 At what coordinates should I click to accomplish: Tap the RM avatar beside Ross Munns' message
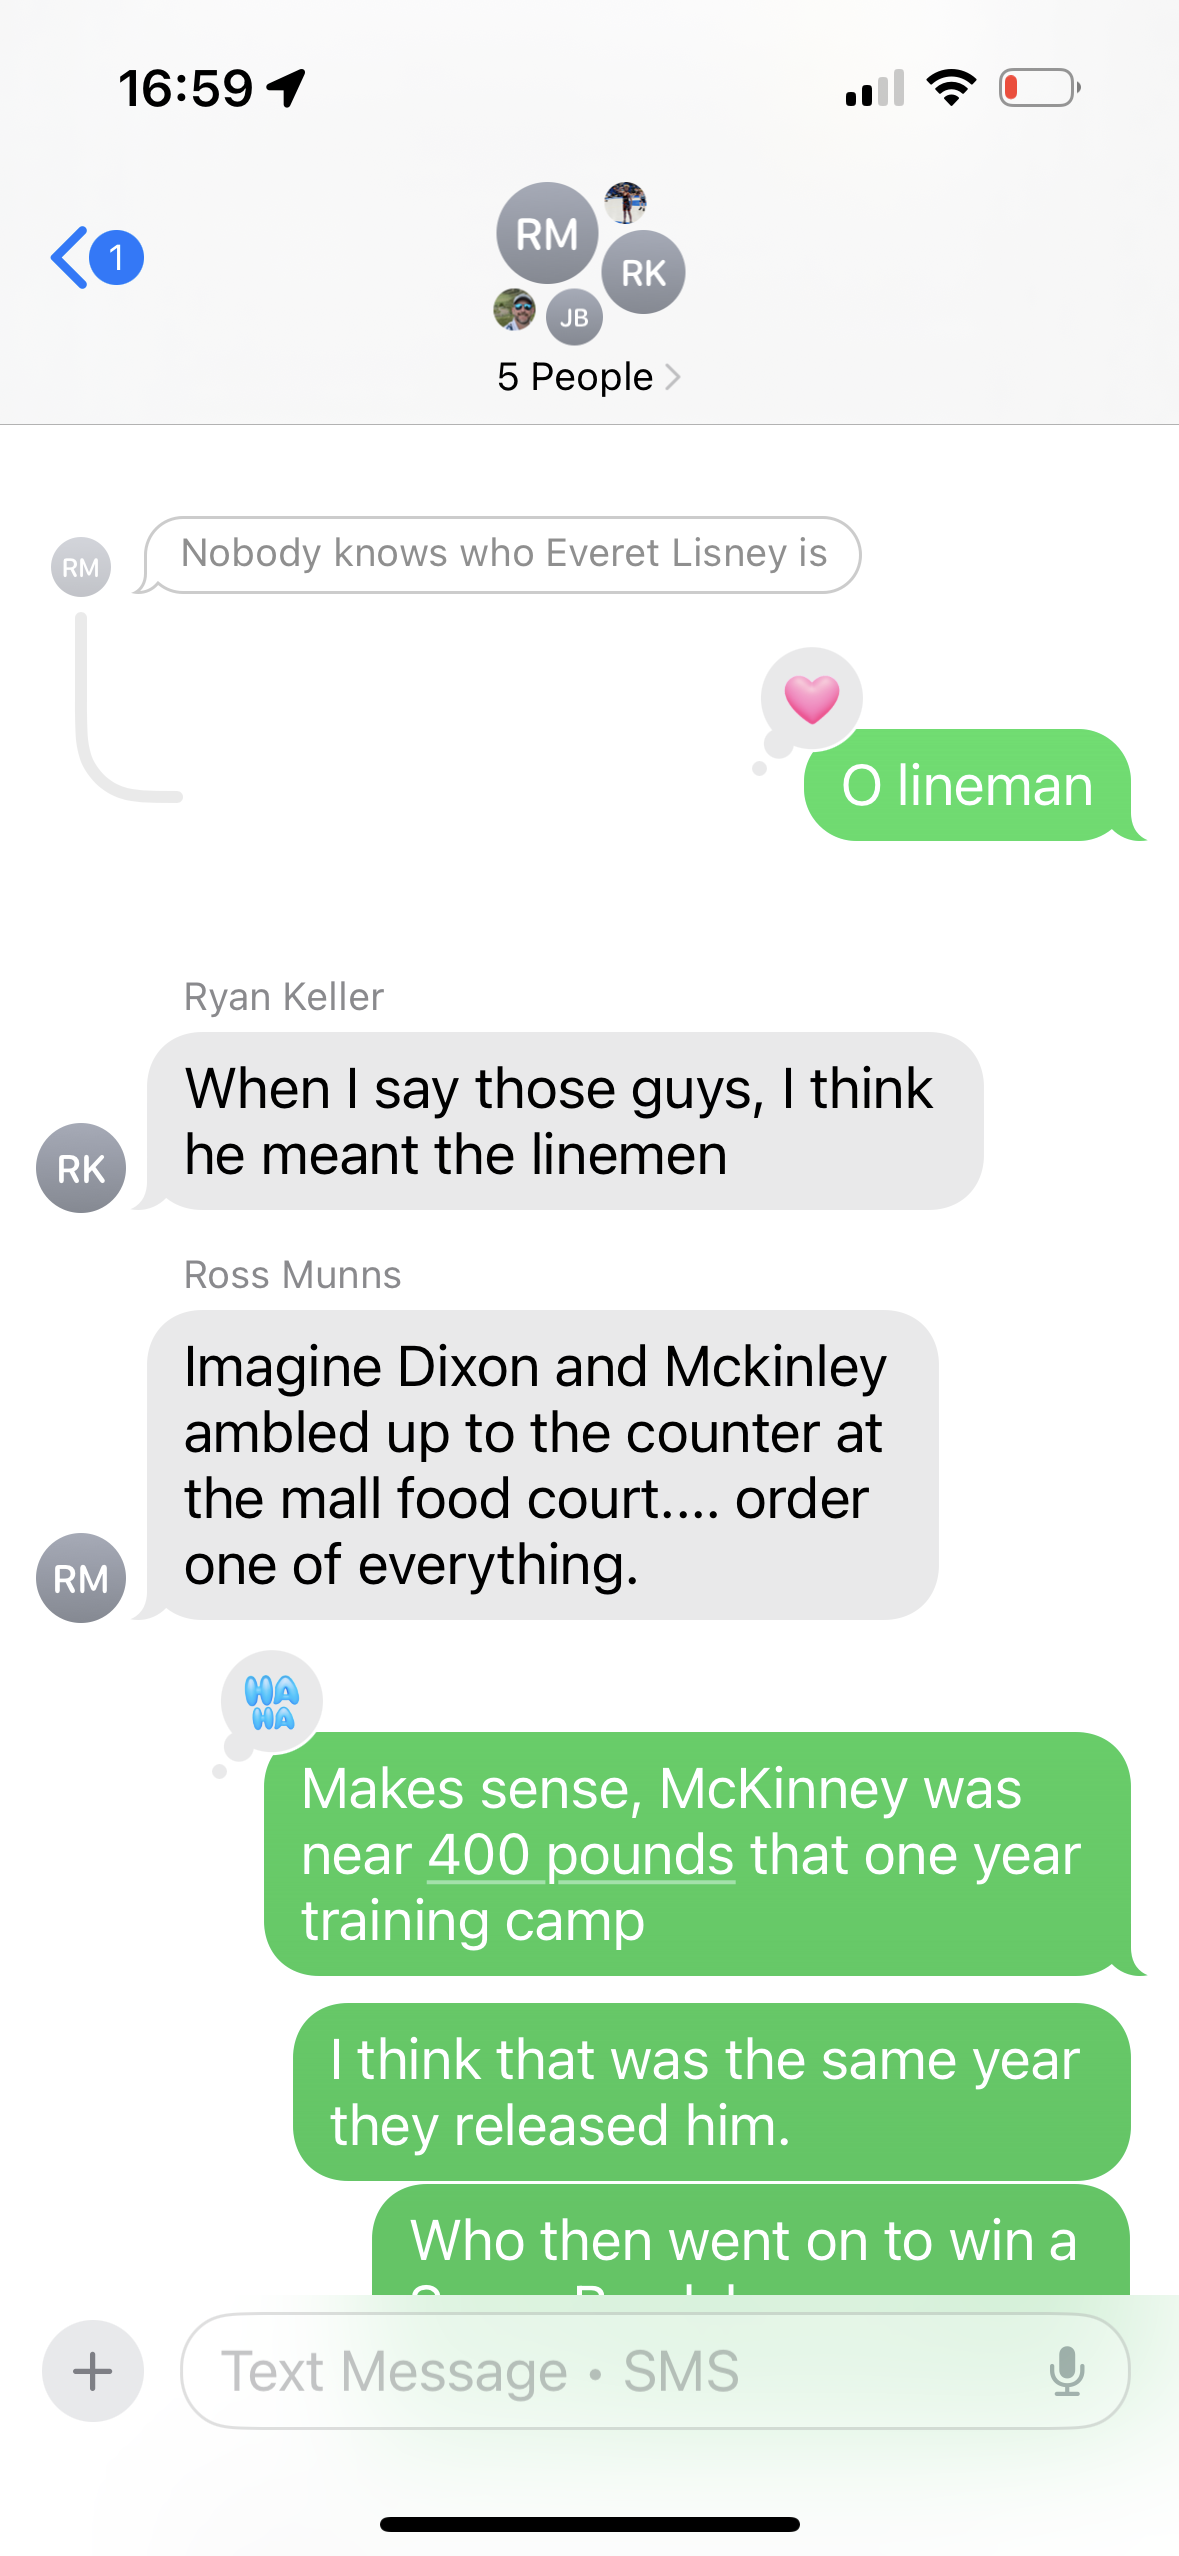click(x=81, y=1578)
